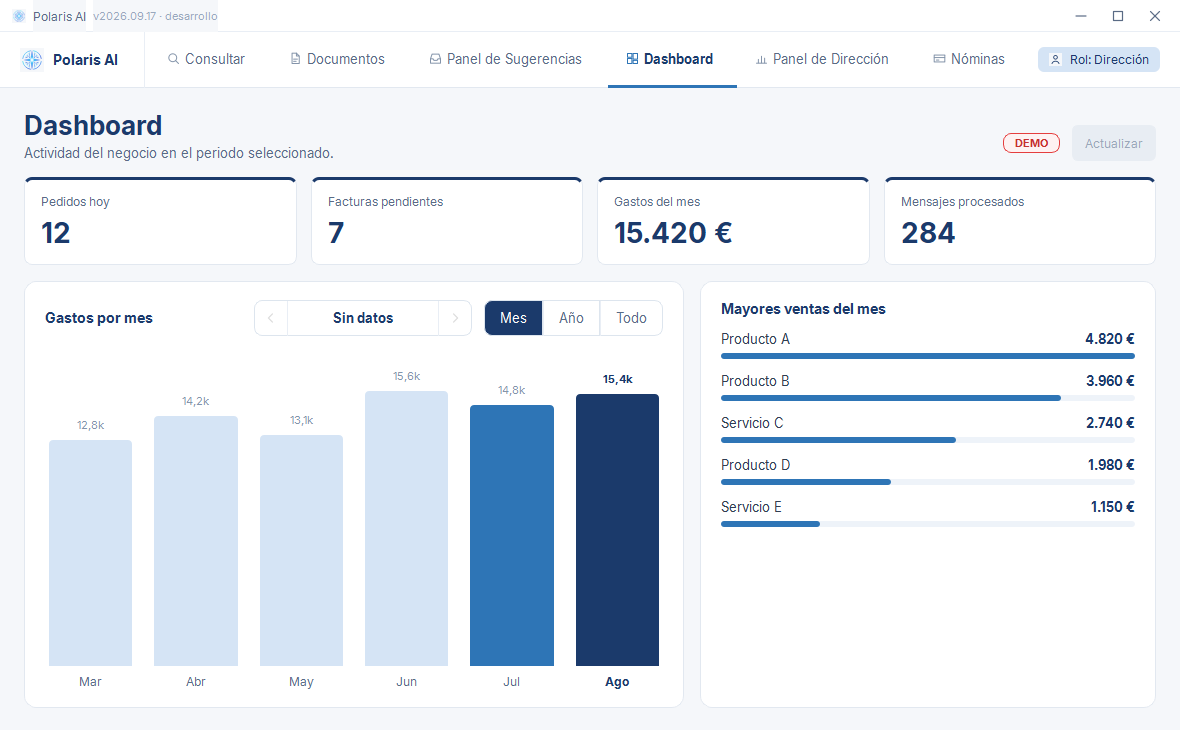Image resolution: width=1180 pixels, height=730 pixels.
Task: Click the Jun bar in the chart
Action: coord(406,528)
